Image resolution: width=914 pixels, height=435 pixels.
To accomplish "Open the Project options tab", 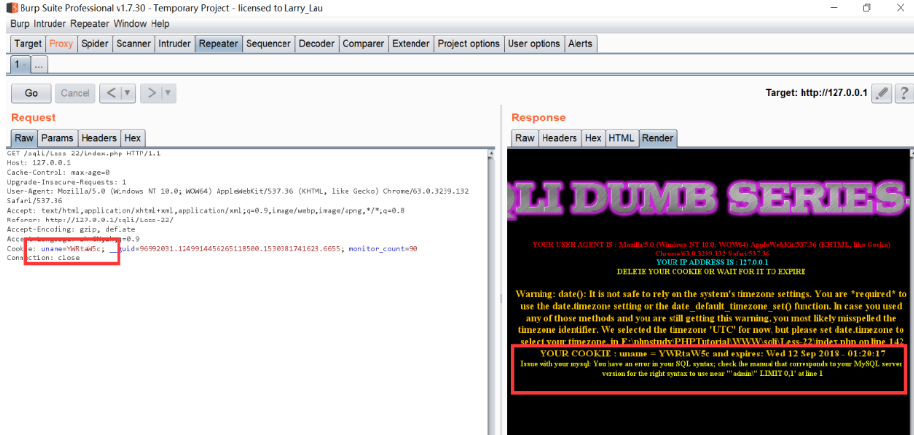I will tap(469, 44).
